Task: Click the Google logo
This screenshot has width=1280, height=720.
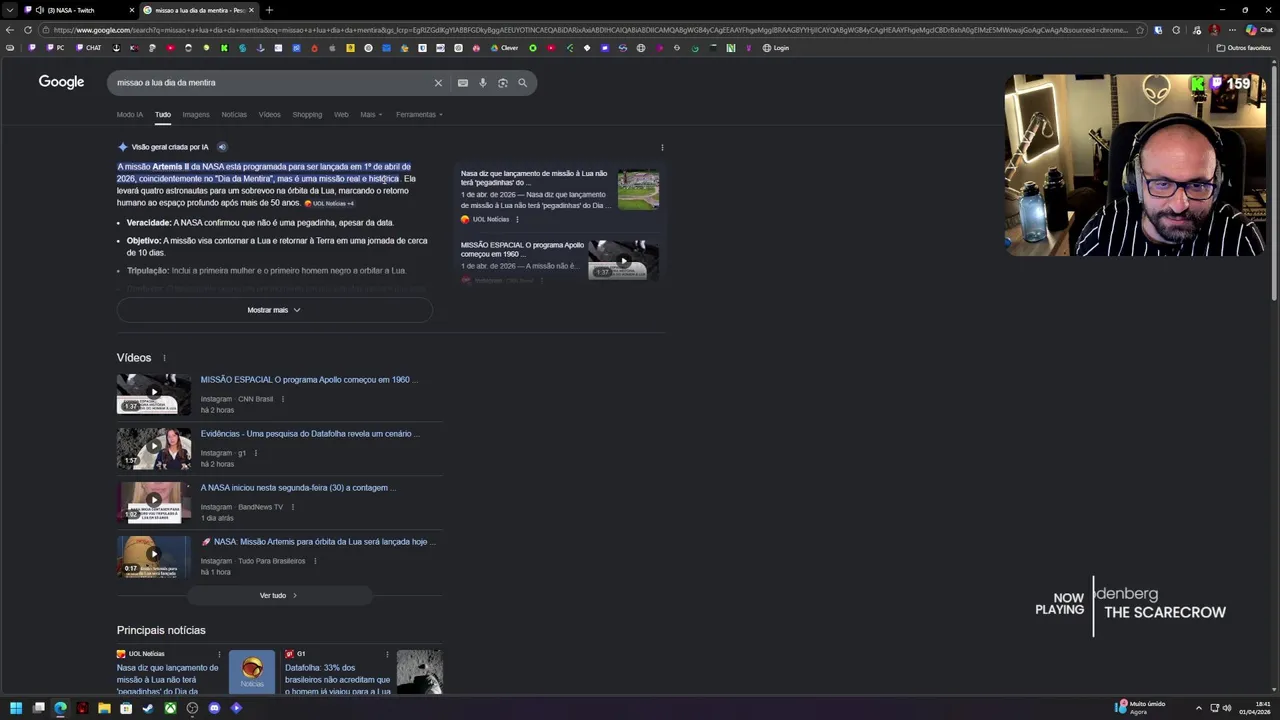Action: click(x=61, y=82)
